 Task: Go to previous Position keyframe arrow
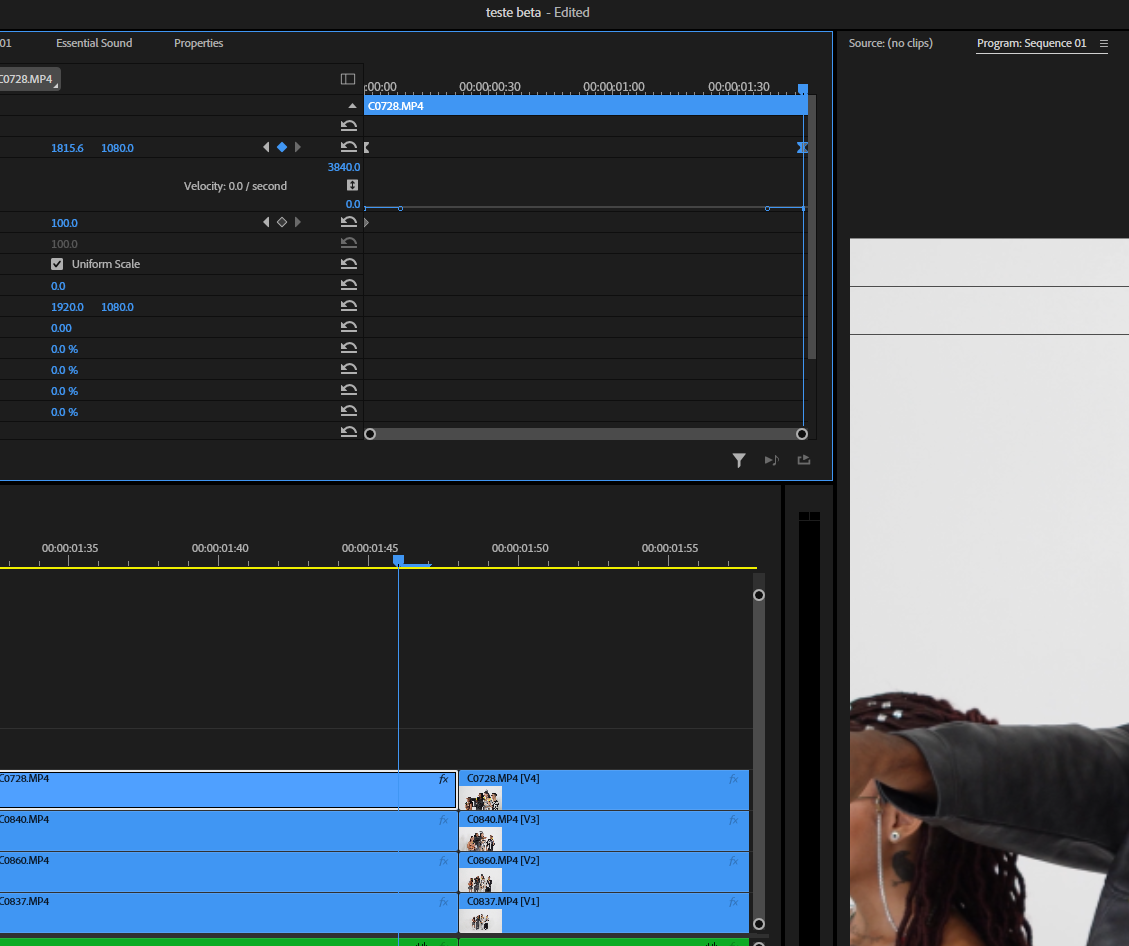coord(265,146)
